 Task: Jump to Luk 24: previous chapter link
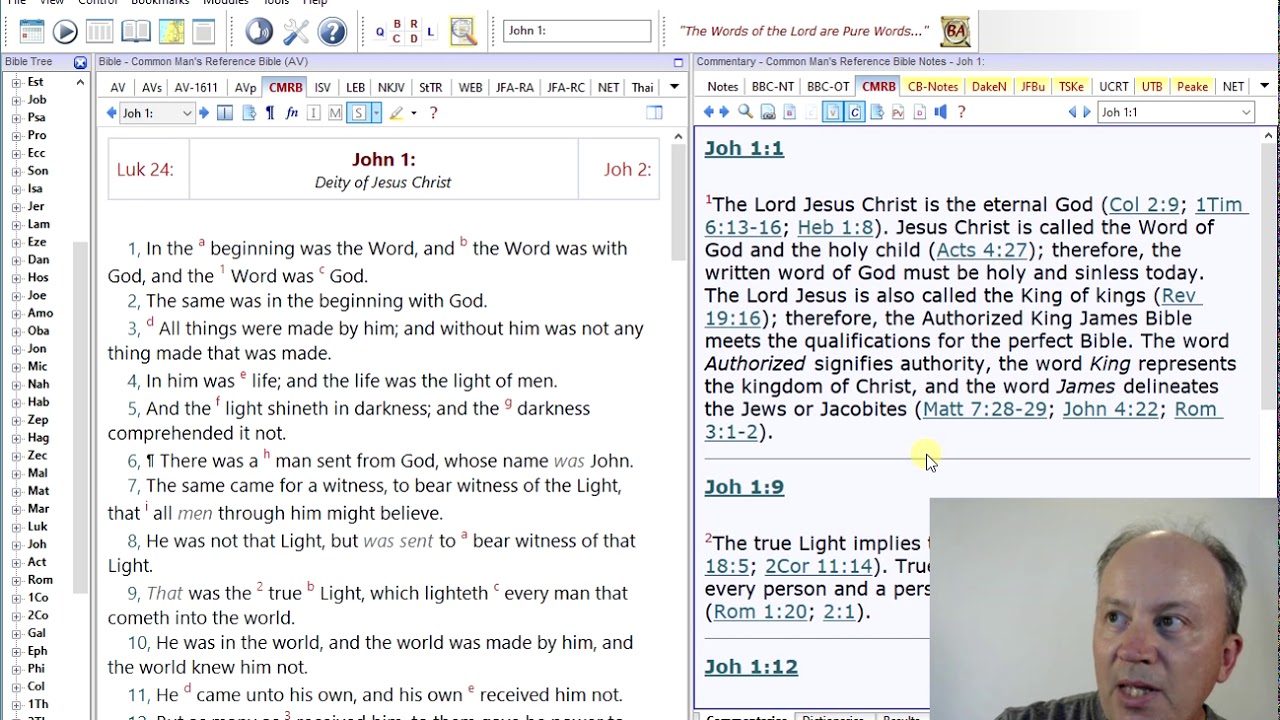pyautogui.click(x=145, y=169)
